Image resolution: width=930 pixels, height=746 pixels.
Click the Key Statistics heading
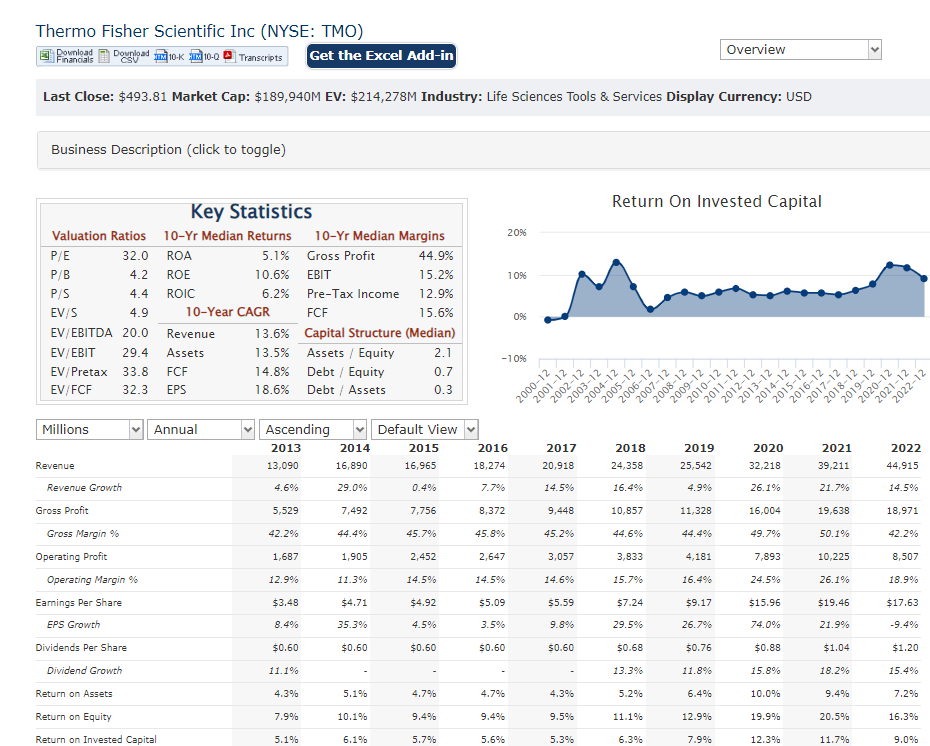click(x=251, y=212)
